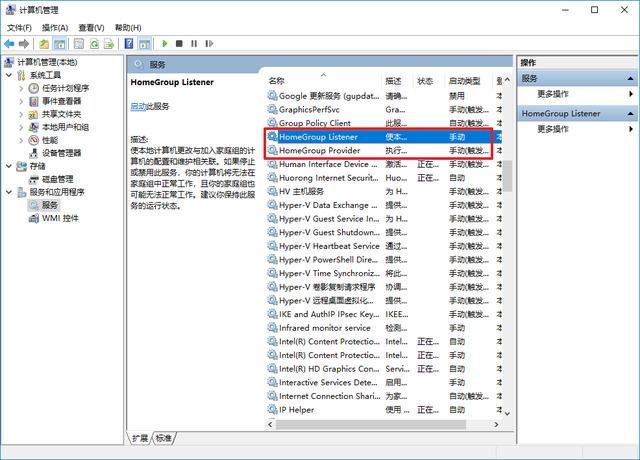Select Shared Folders (共享文件夹) icon
This screenshot has width=640, height=460.
[x=33, y=114]
